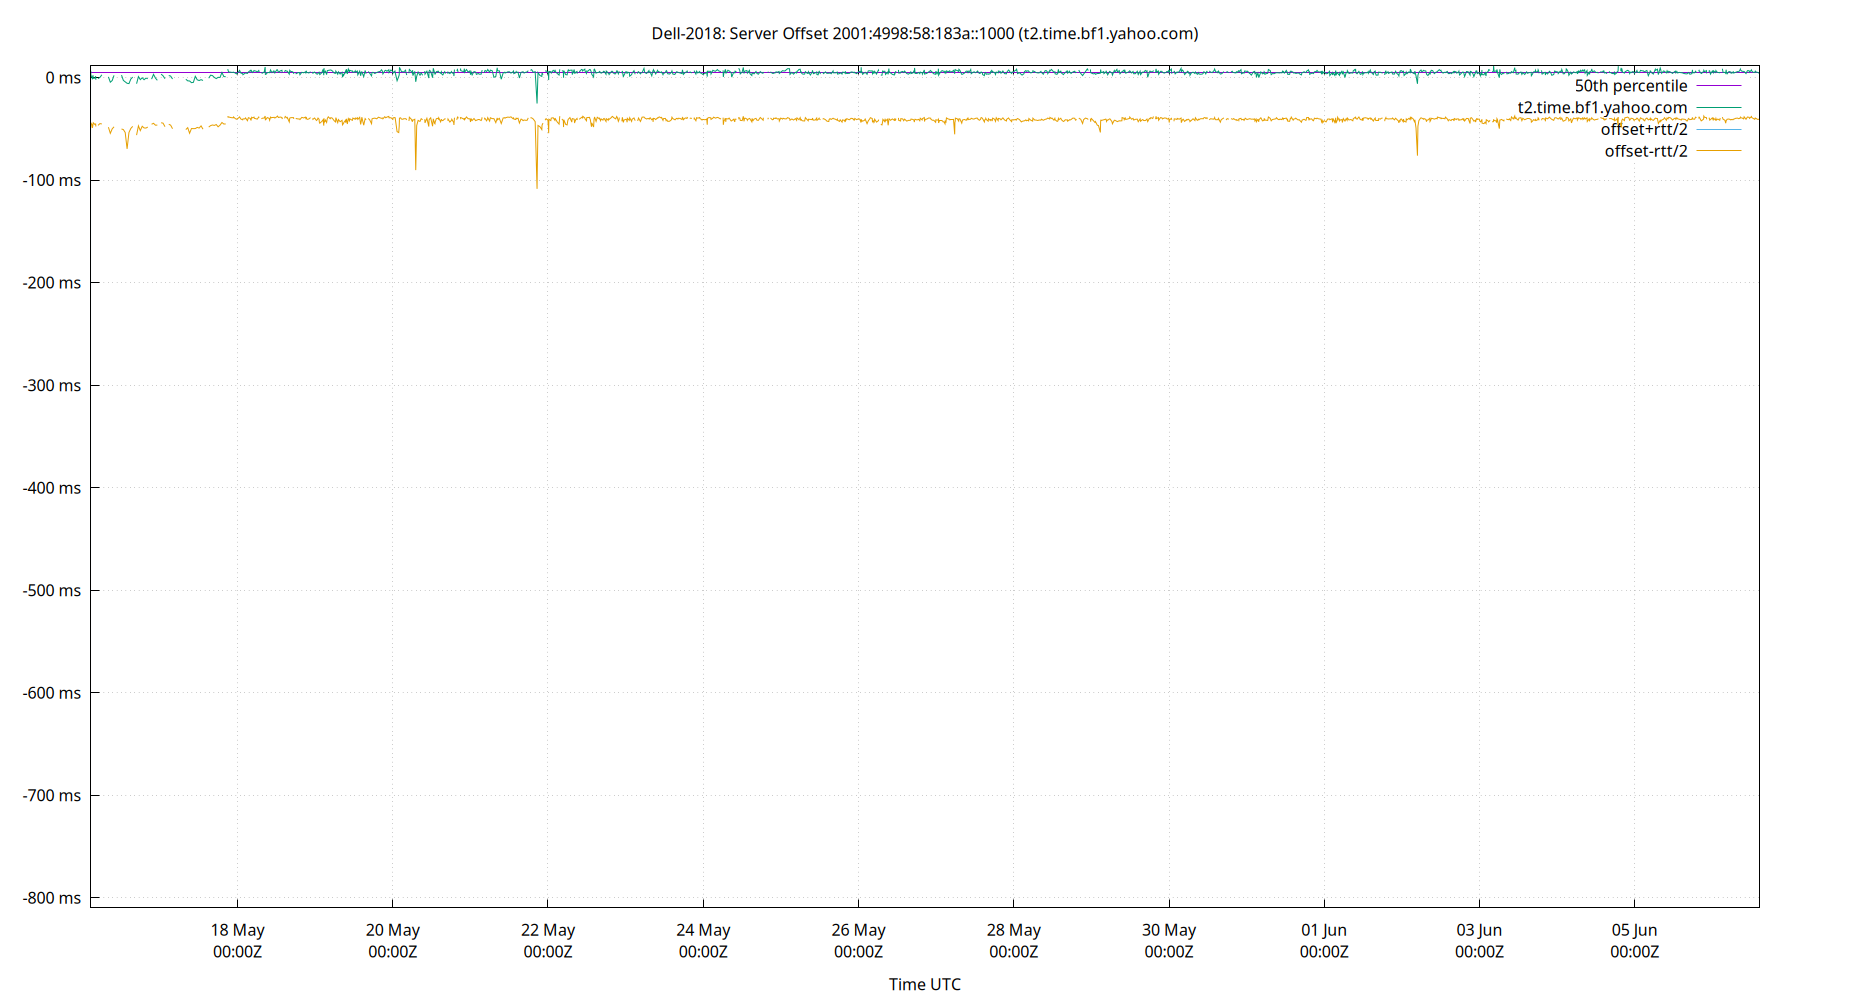The height and width of the screenshot is (1000, 1850).
Task: Toggle the offset-rtt/2 legend series
Action: (x=1645, y=150)
